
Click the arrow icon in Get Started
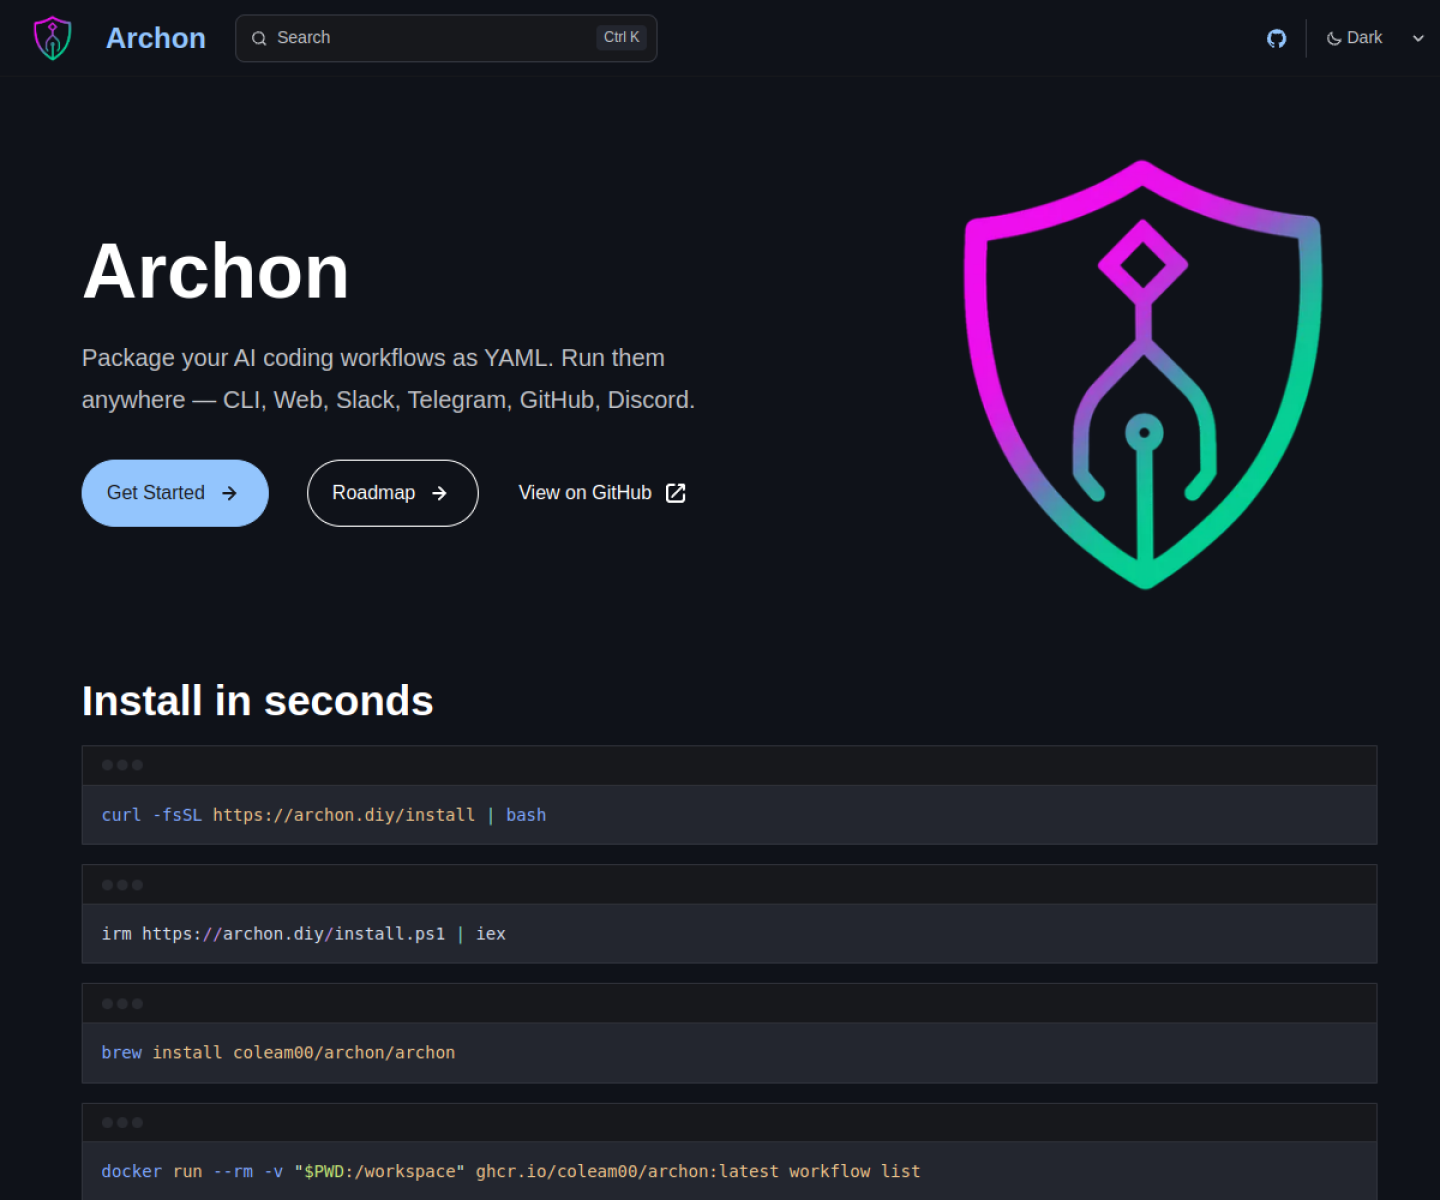click(x=229, y=493)
